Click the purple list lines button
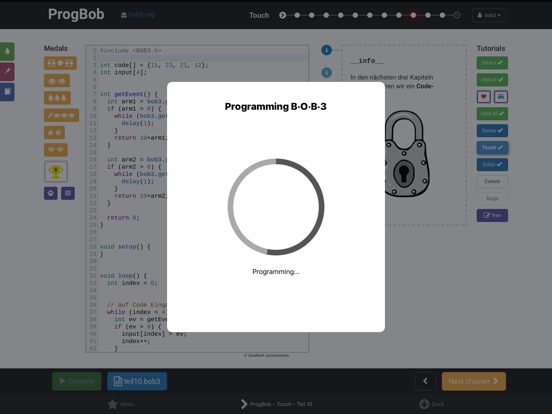Screen dimensions: 552x414 [68, 193]
